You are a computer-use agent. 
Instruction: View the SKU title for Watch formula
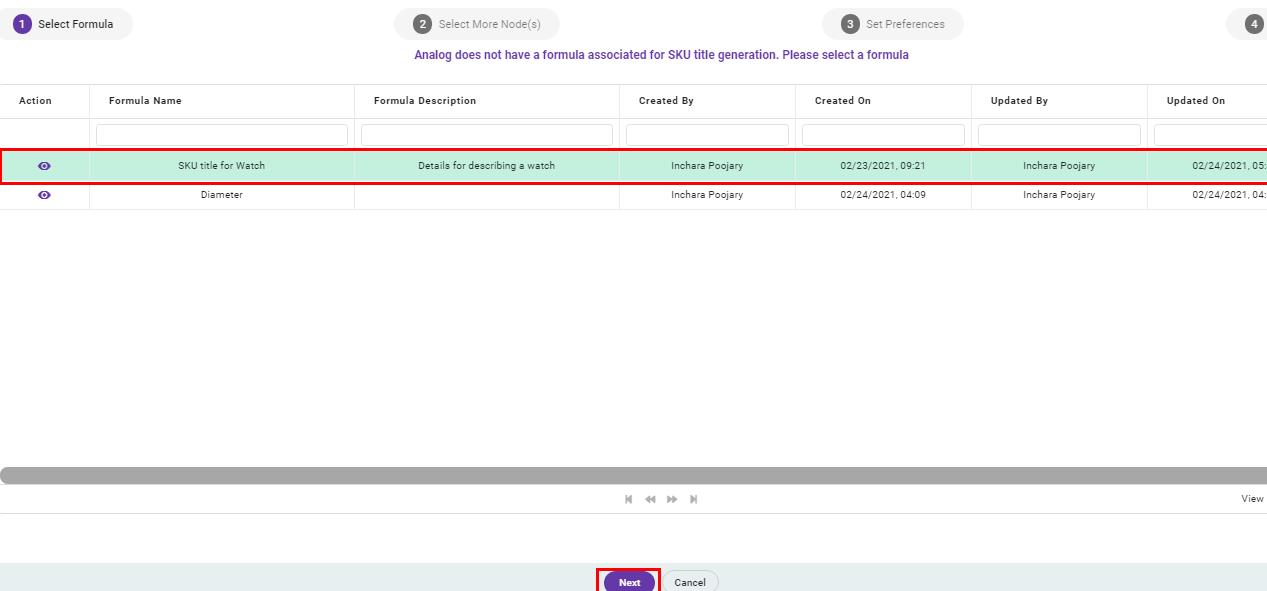click(x=44, y=166)
